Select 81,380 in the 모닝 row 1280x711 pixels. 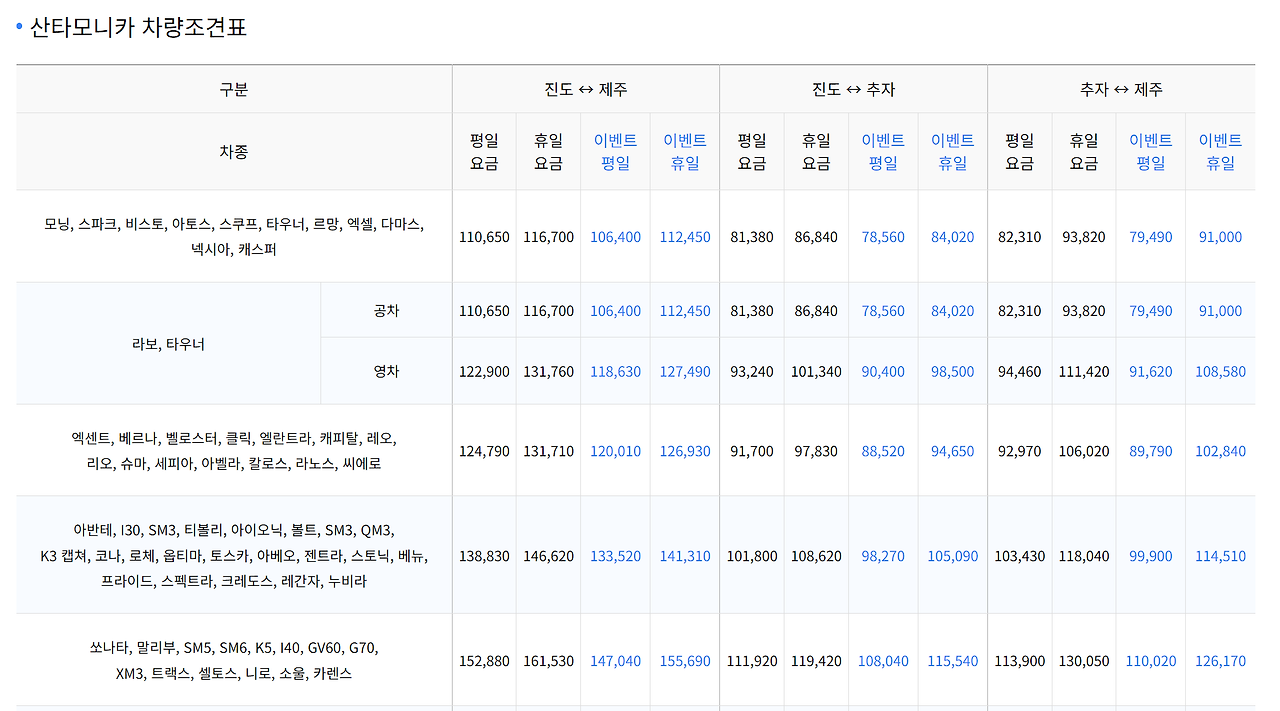752,237
